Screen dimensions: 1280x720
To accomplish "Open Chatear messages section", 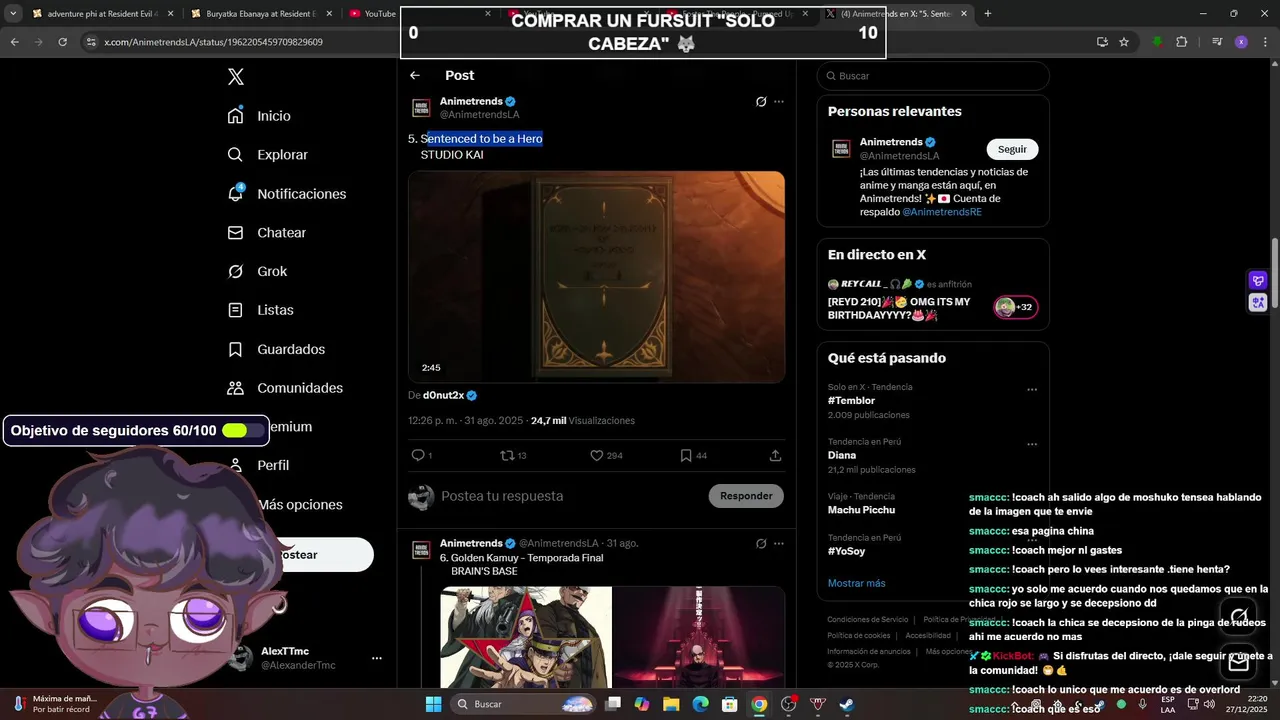I will [267, 233].
